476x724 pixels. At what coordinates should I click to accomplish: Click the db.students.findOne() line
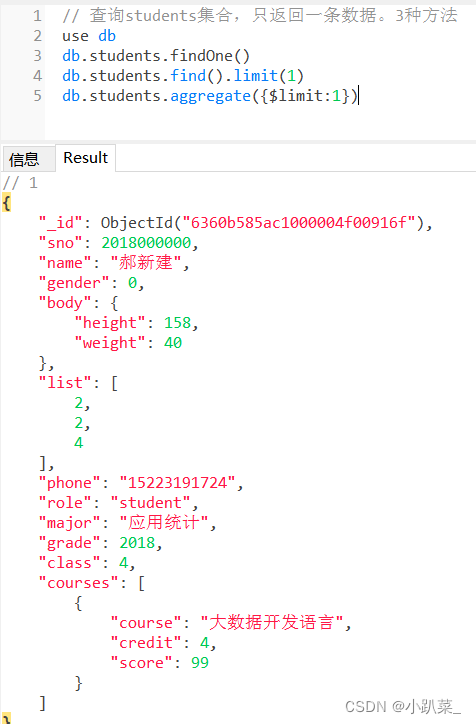click(156, 56)
